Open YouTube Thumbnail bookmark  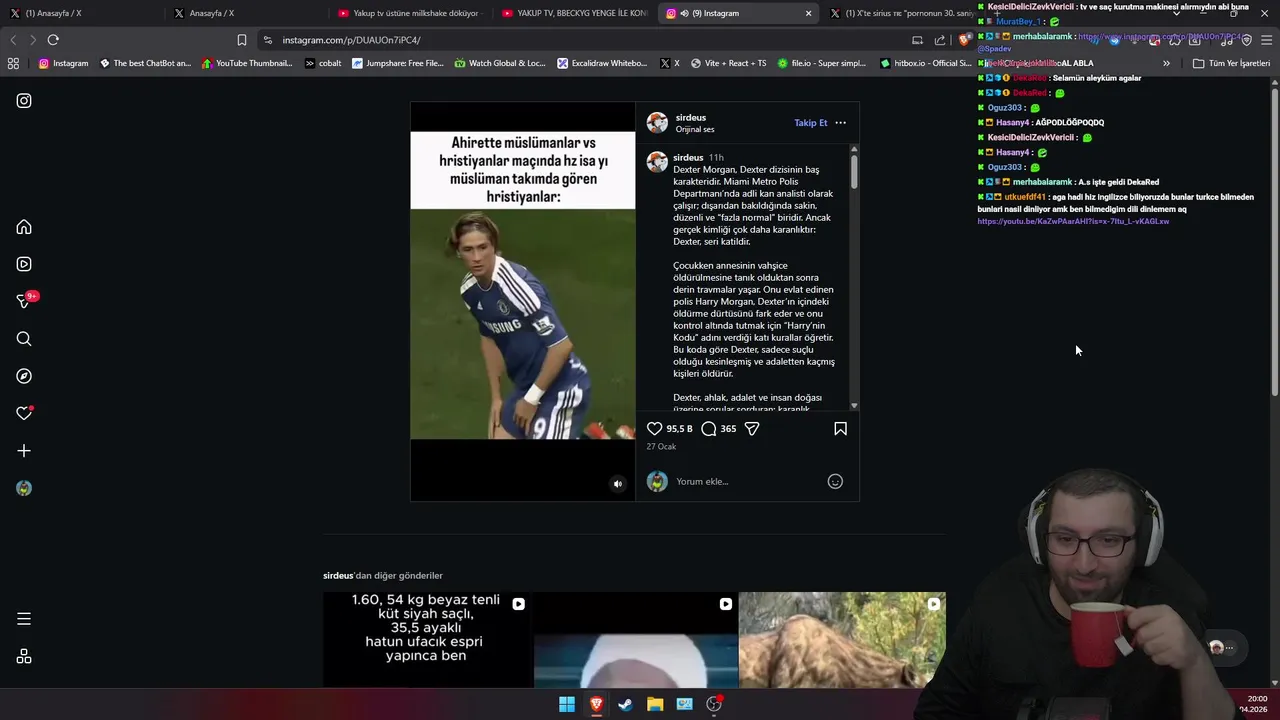click(247, 63)
